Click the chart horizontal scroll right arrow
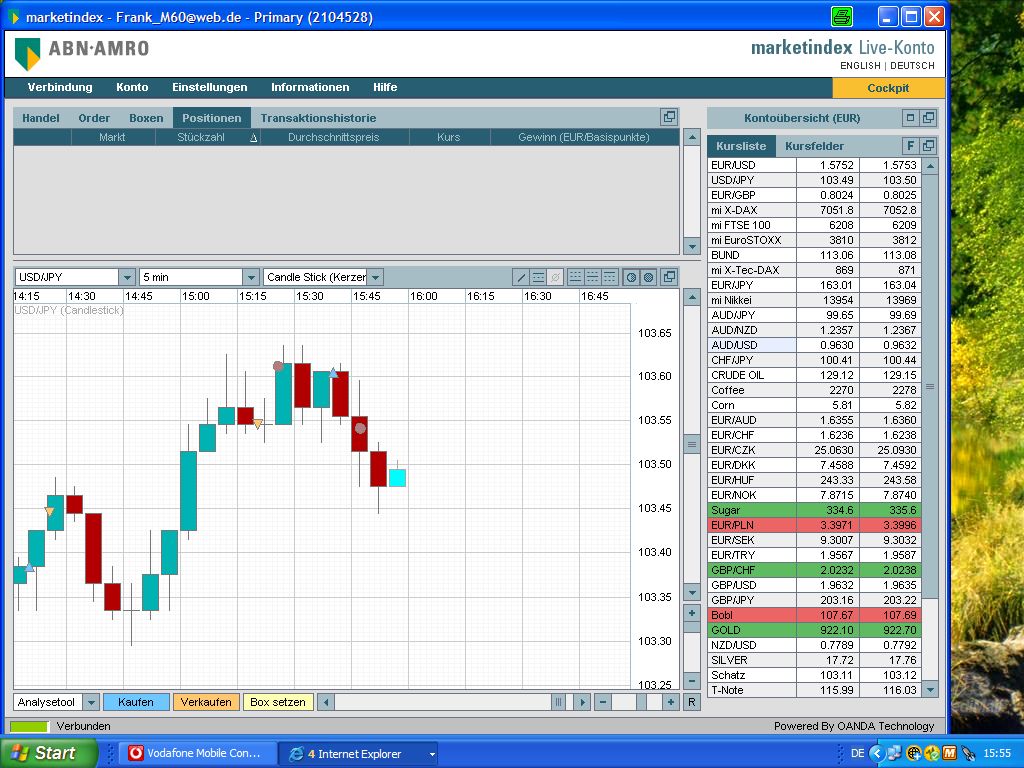 [x=581, y=702]
